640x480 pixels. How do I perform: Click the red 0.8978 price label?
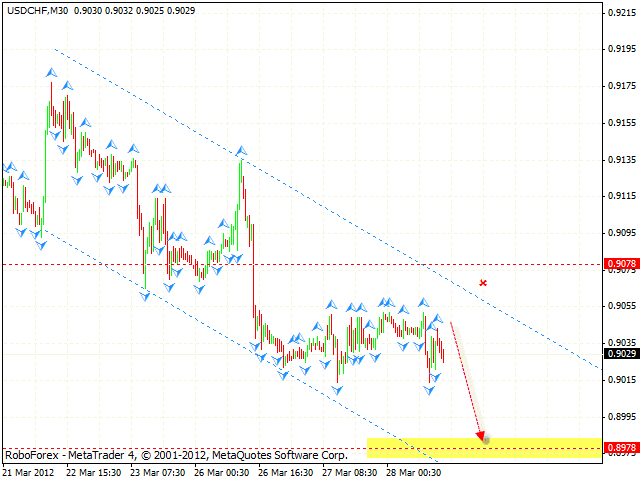click(621, 448)
